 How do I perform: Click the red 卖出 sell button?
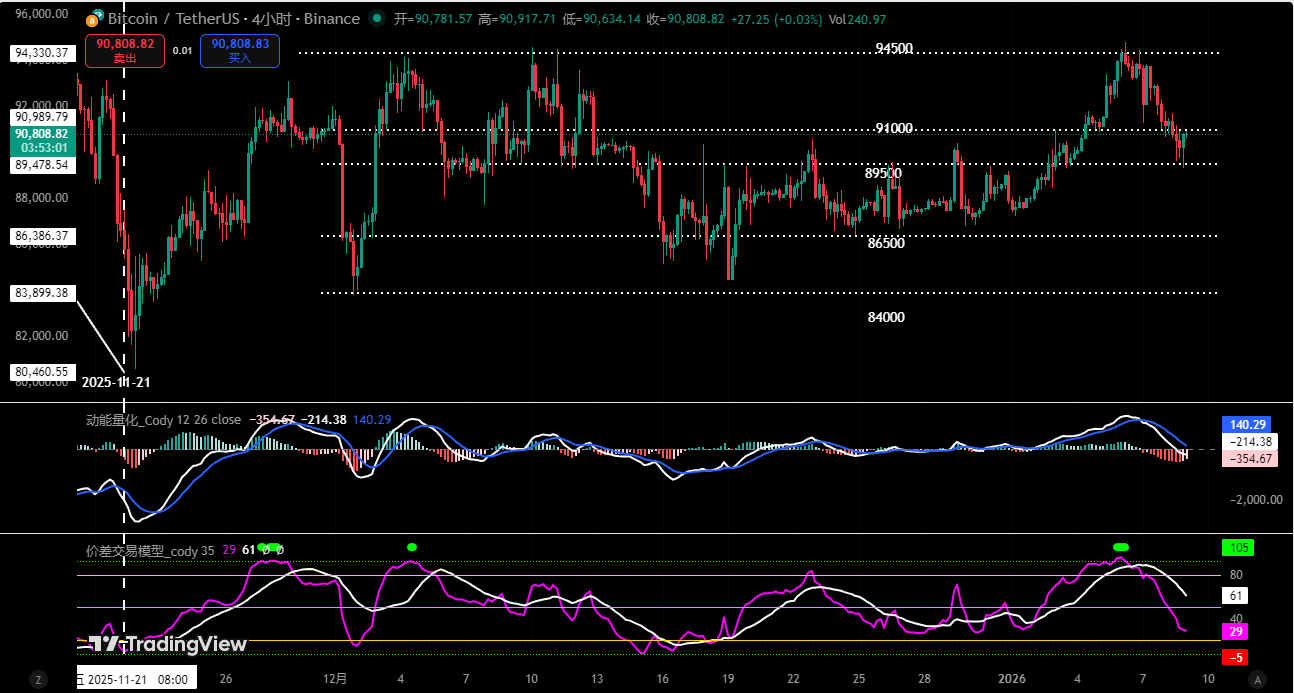coord(125,51)
